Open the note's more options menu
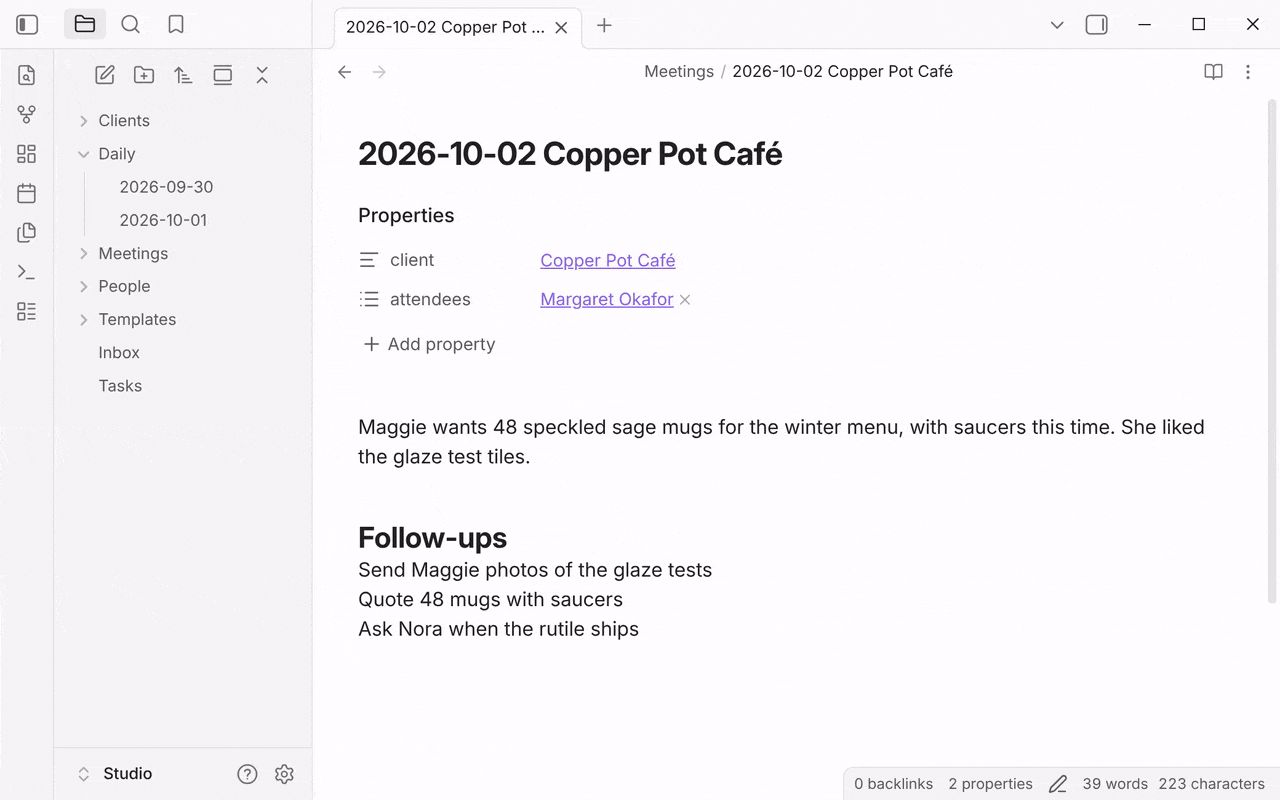Screen dimensions: 1280x800 click(x=1248, y=72)
